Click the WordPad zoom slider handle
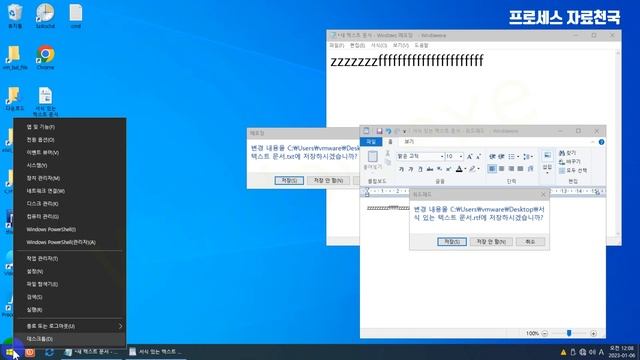The height and width of the screenshot is (360, 640). point(569,333)
